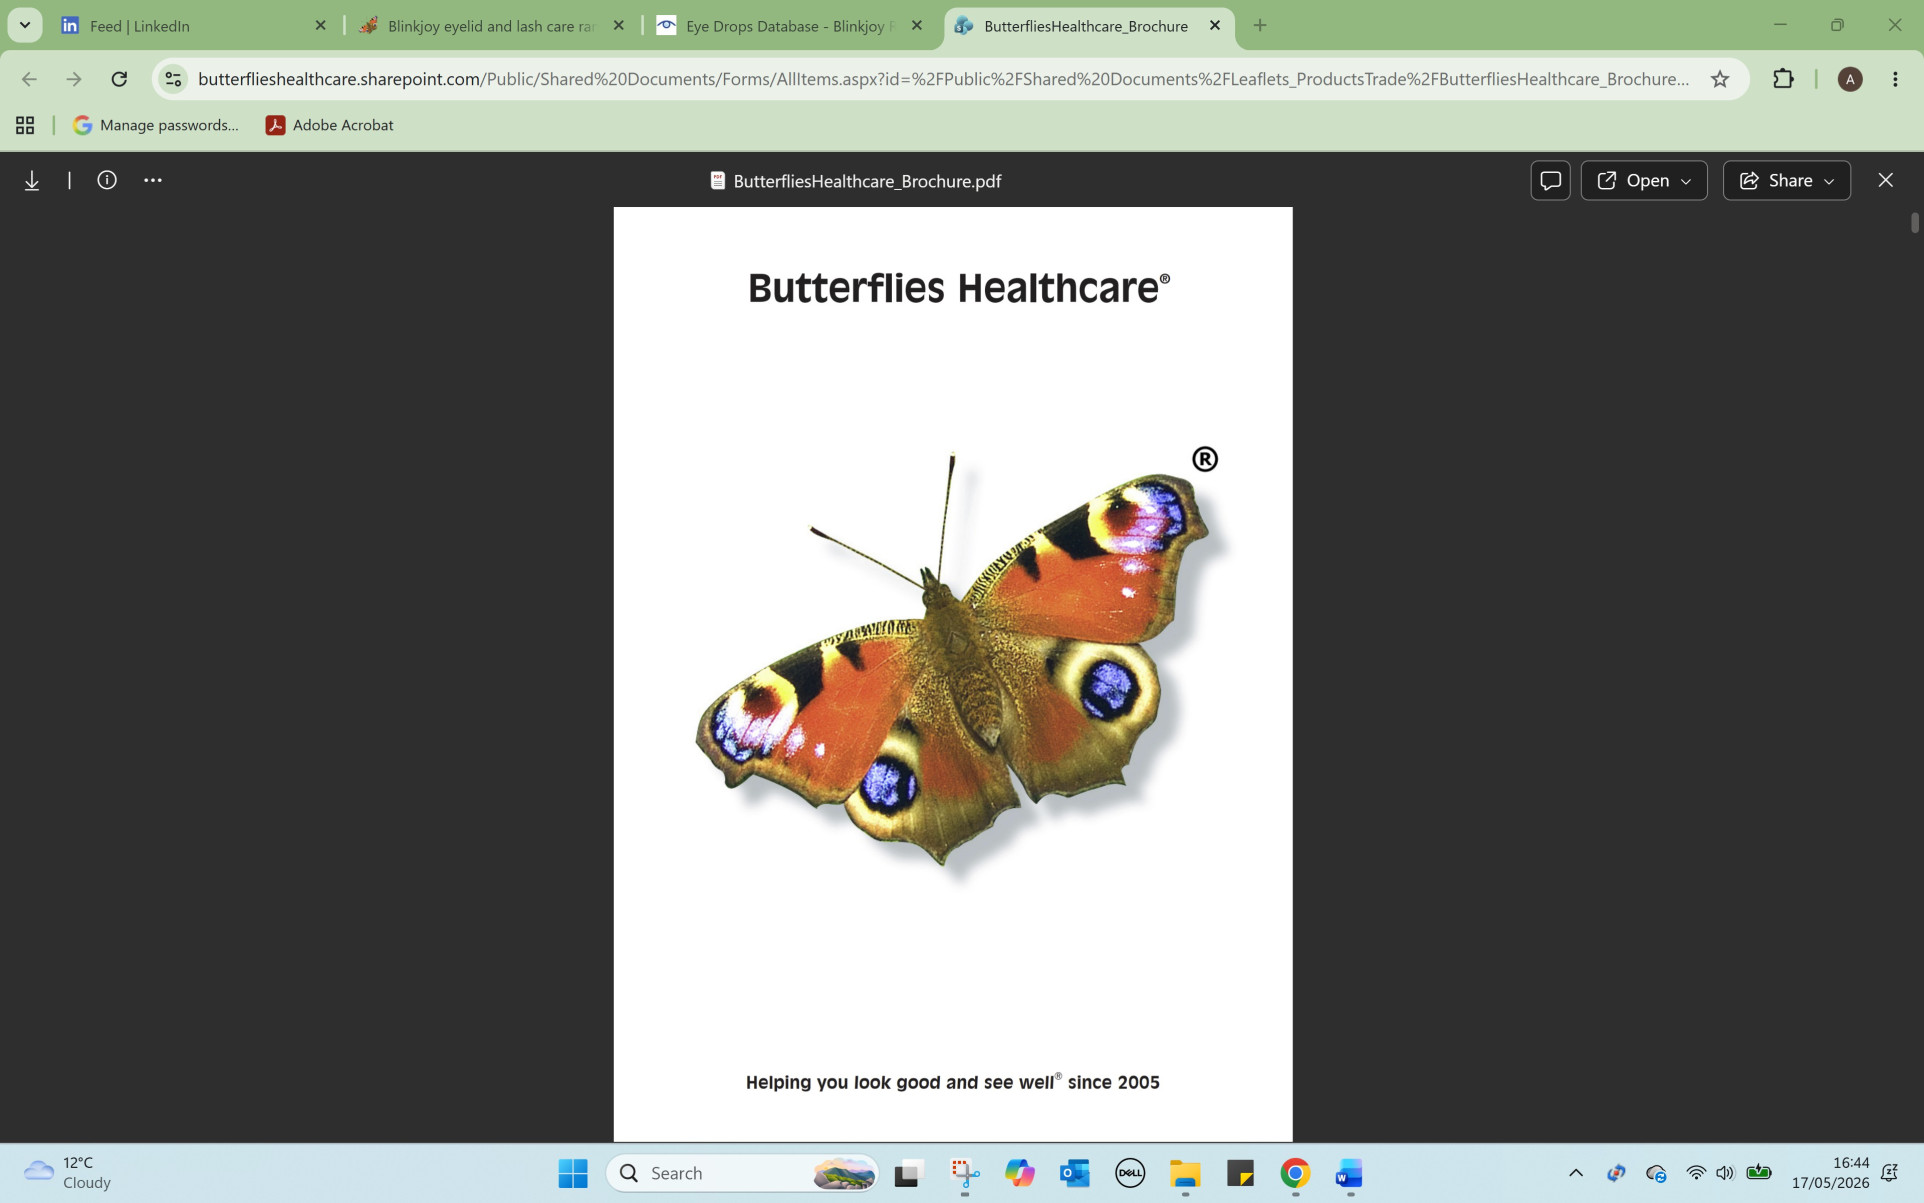Open the Wi-Fi network settings icon

pyautogui.click(x=1696, y=1173)
